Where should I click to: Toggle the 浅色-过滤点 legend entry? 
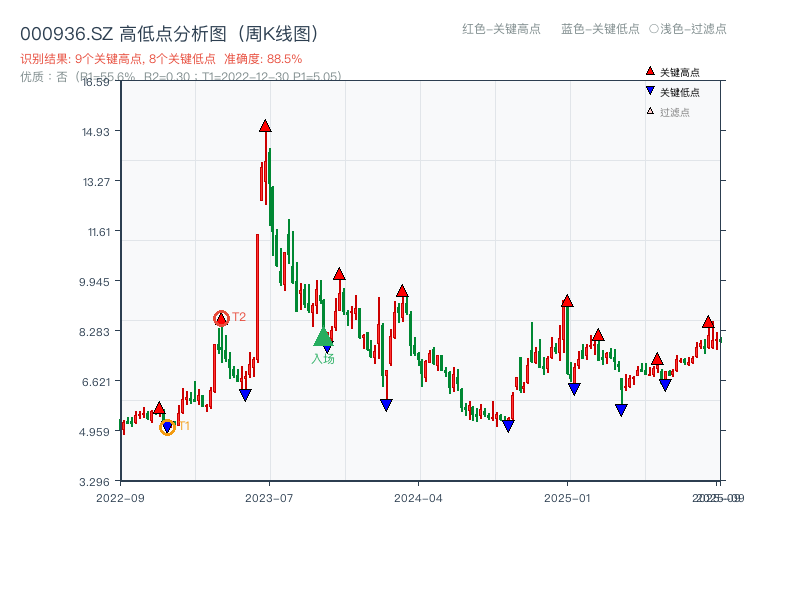[x=687, y=30]
